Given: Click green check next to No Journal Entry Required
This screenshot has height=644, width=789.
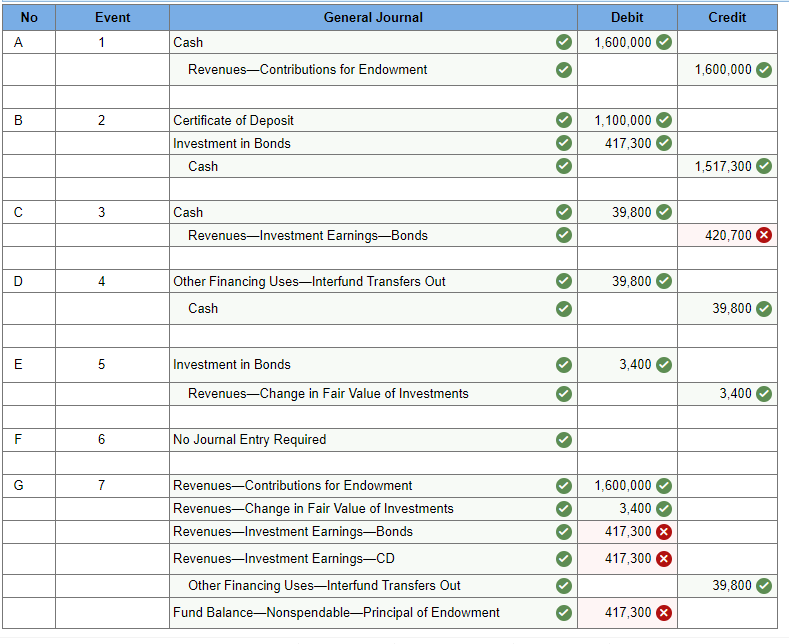Looking at the screenshot, I should (x=564, y=440).
